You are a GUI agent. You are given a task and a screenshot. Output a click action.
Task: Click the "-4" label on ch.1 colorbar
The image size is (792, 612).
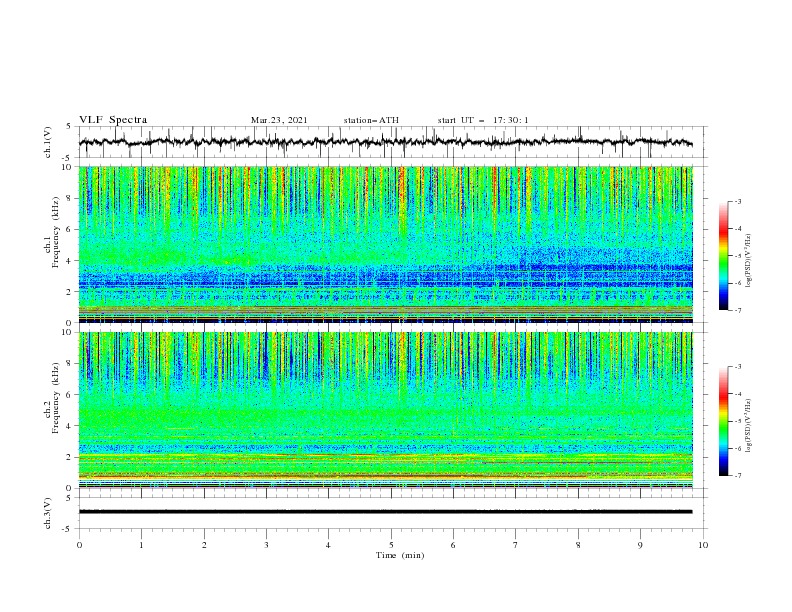pyautogui.click(x=738, y=229)
